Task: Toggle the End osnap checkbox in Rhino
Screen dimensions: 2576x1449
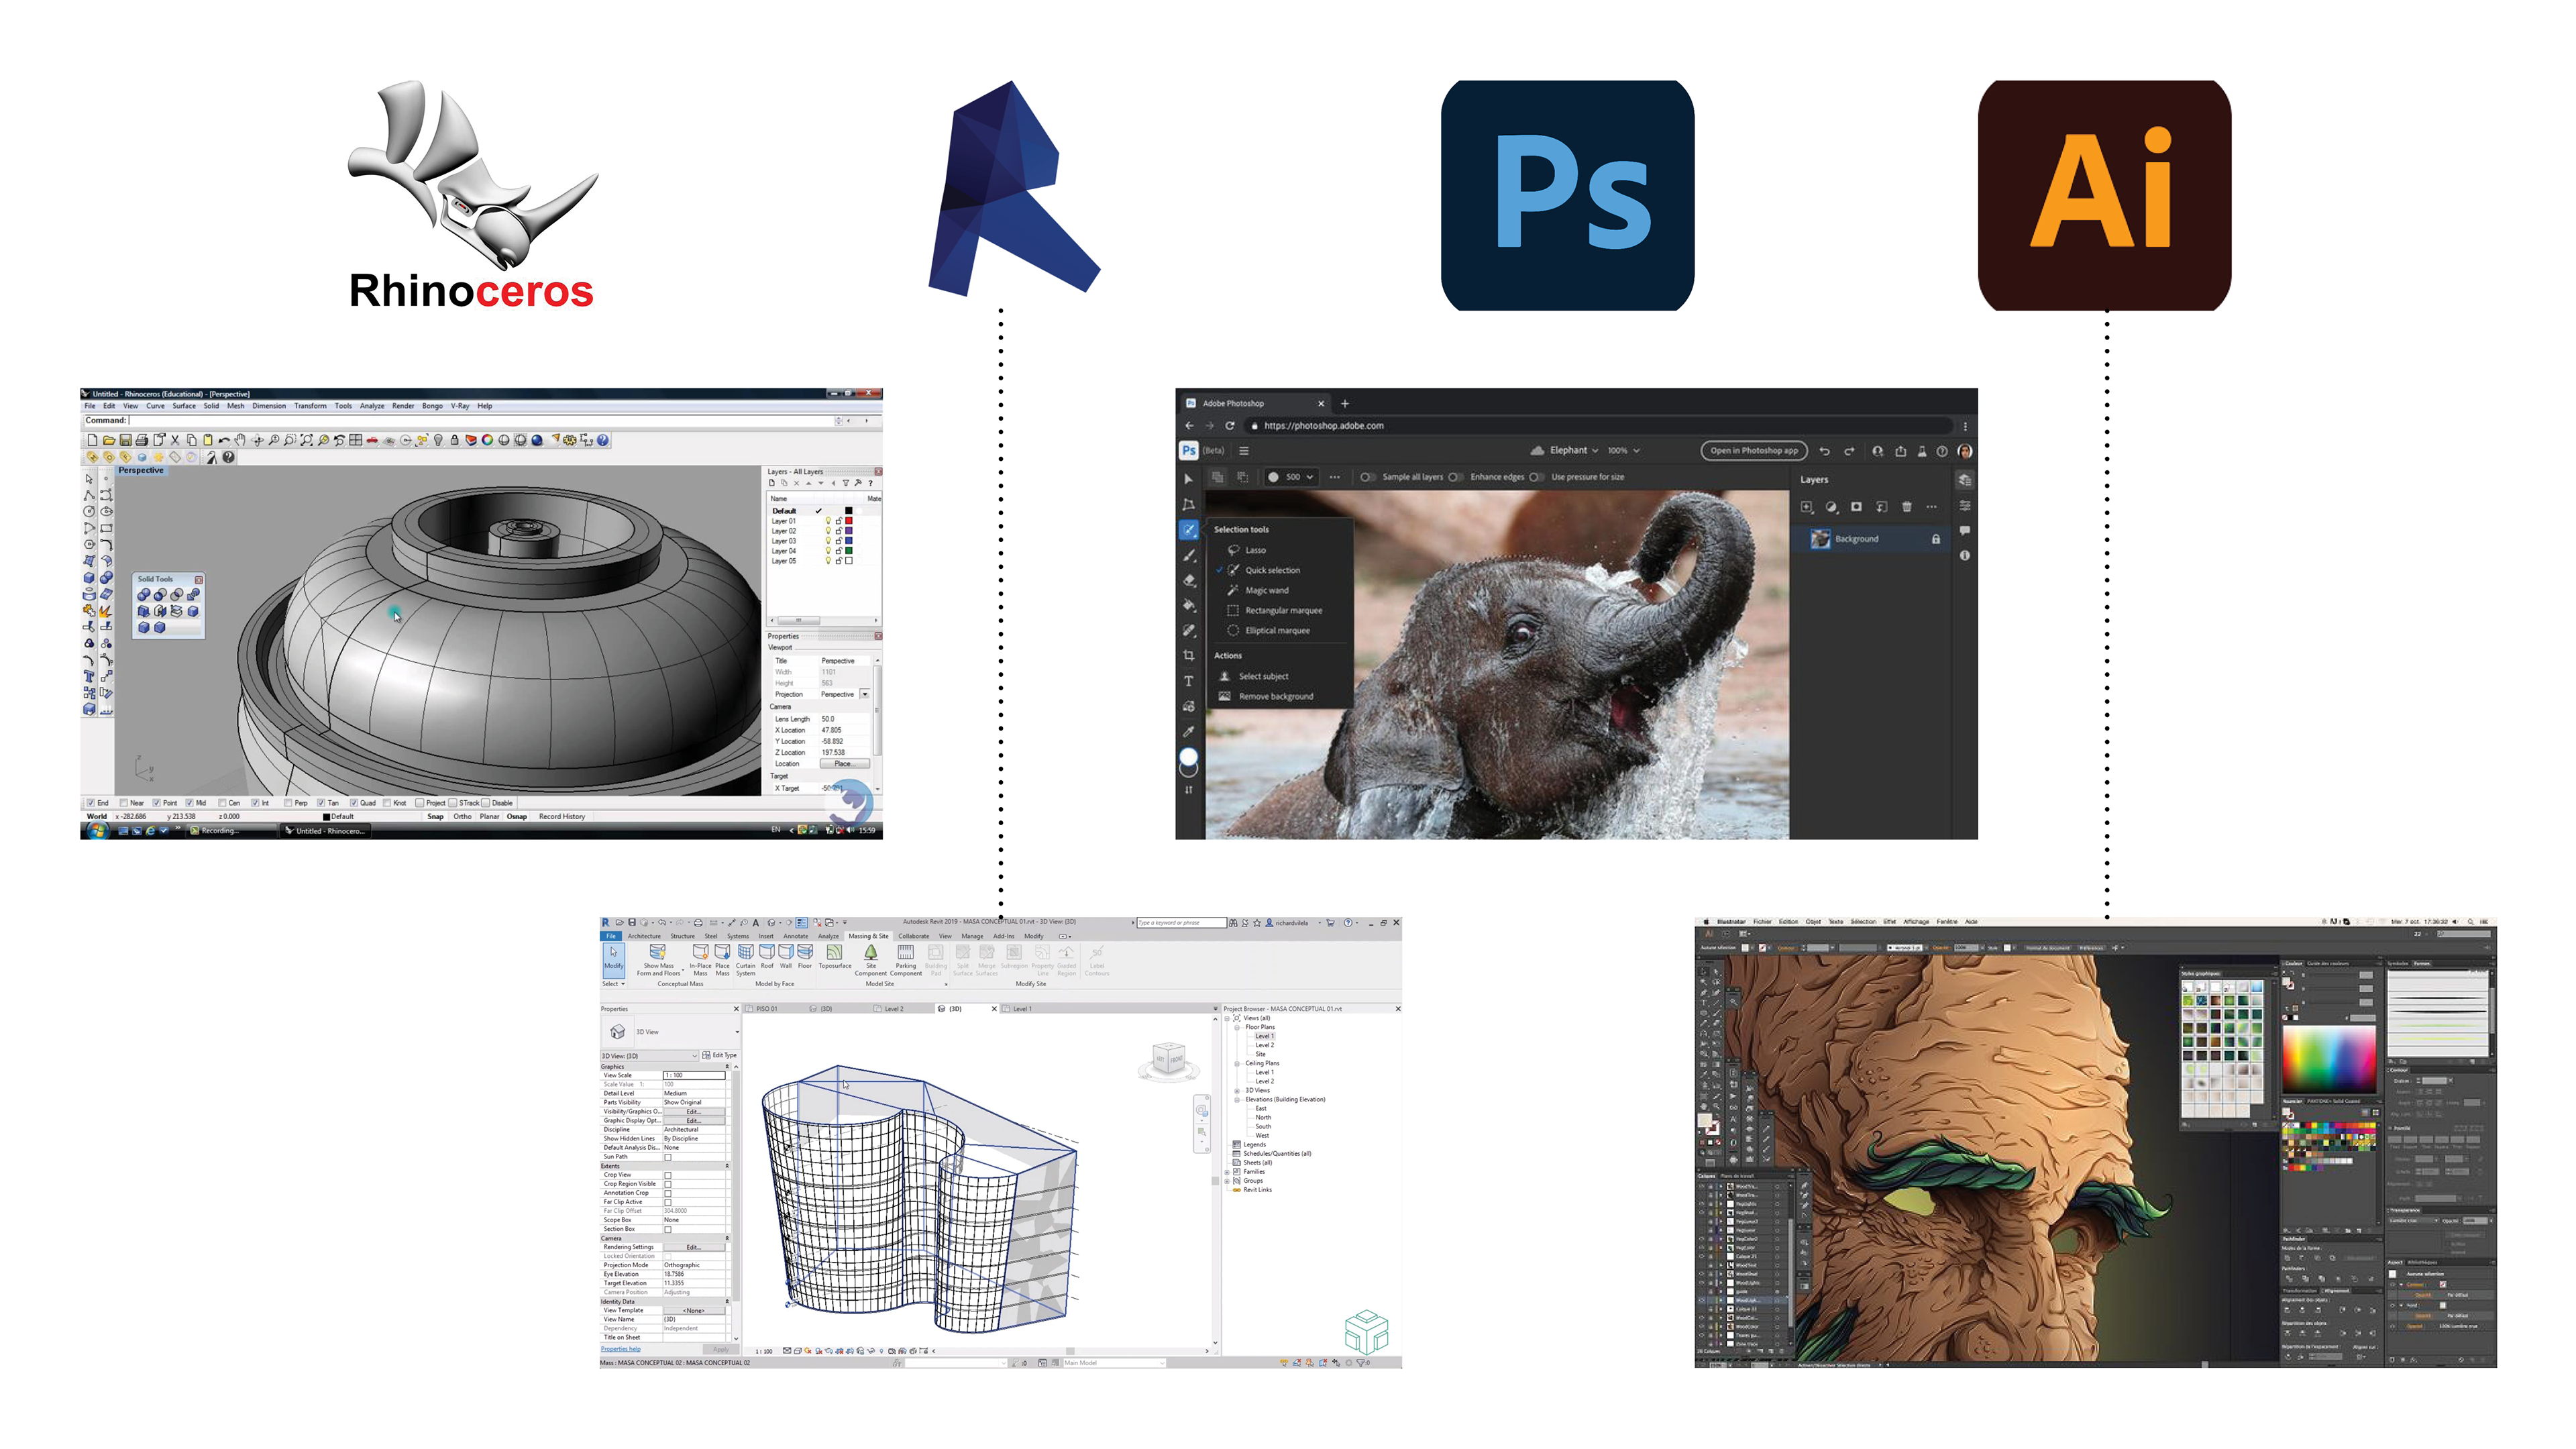Action: pyautogui.click(x=91, y=803)
